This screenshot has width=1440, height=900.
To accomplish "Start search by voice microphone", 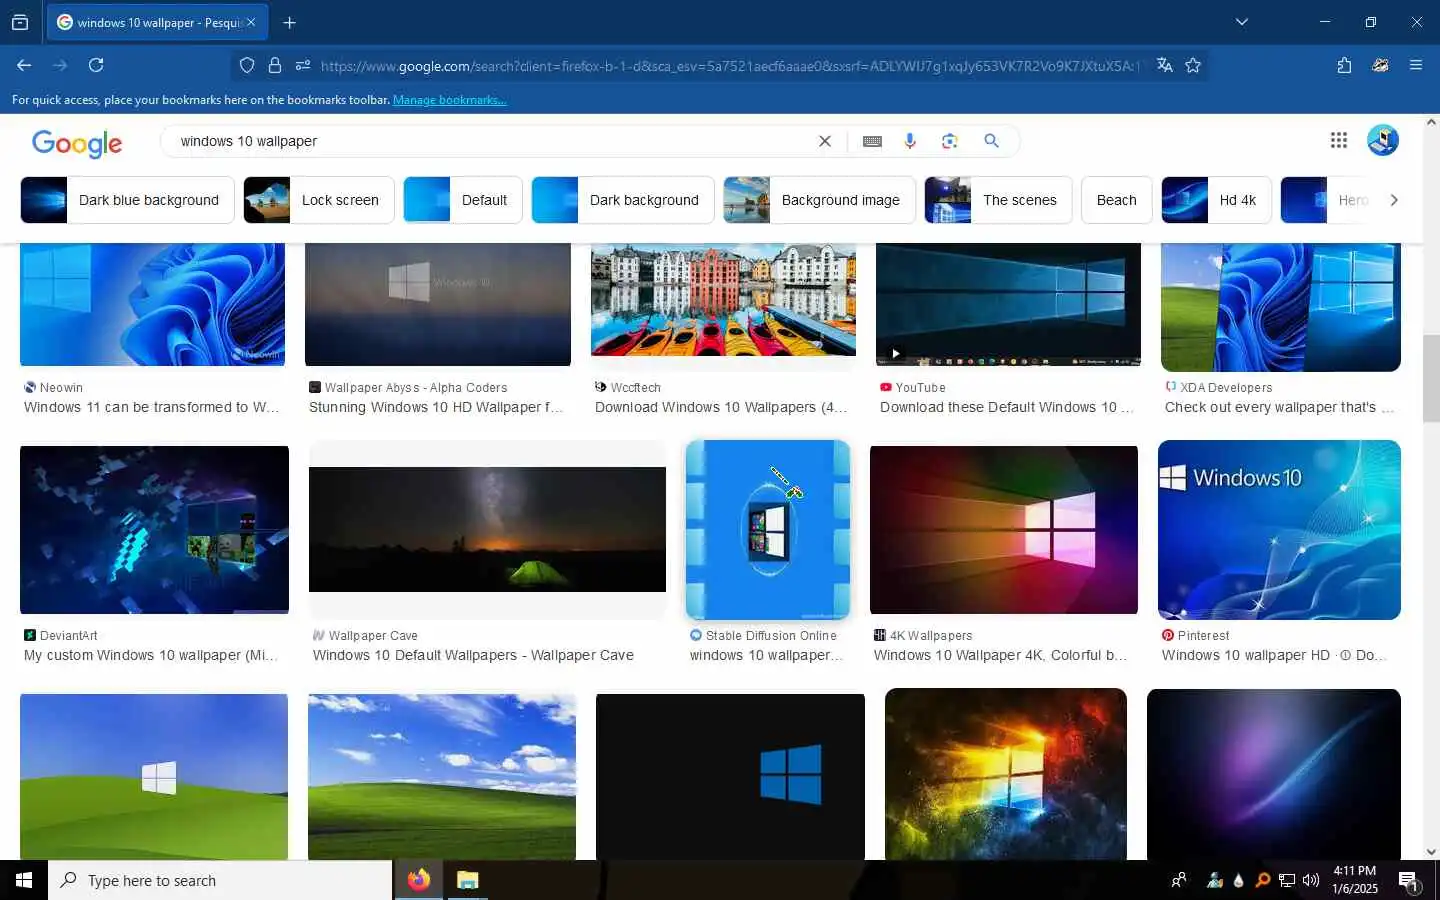I will [x=910, y=141].
